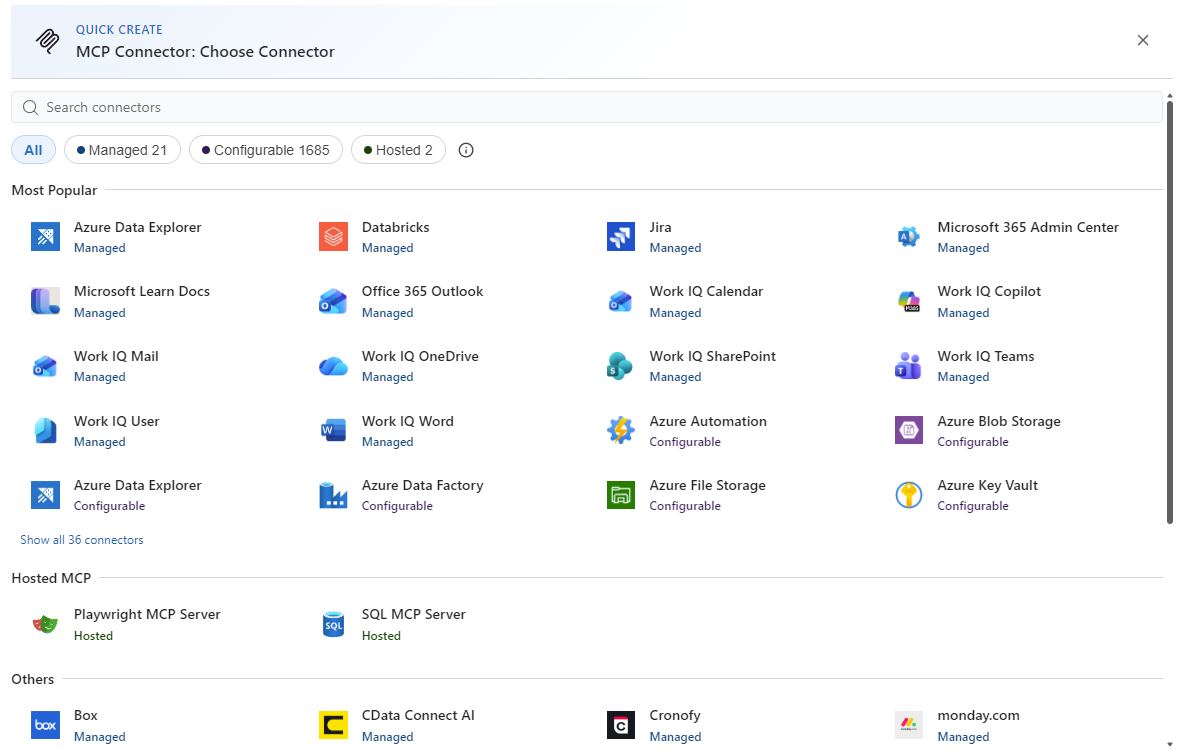Click the monday.com connector icon
The height and width of the screenshot is (750, 1180).
click(x=908, y=726)
